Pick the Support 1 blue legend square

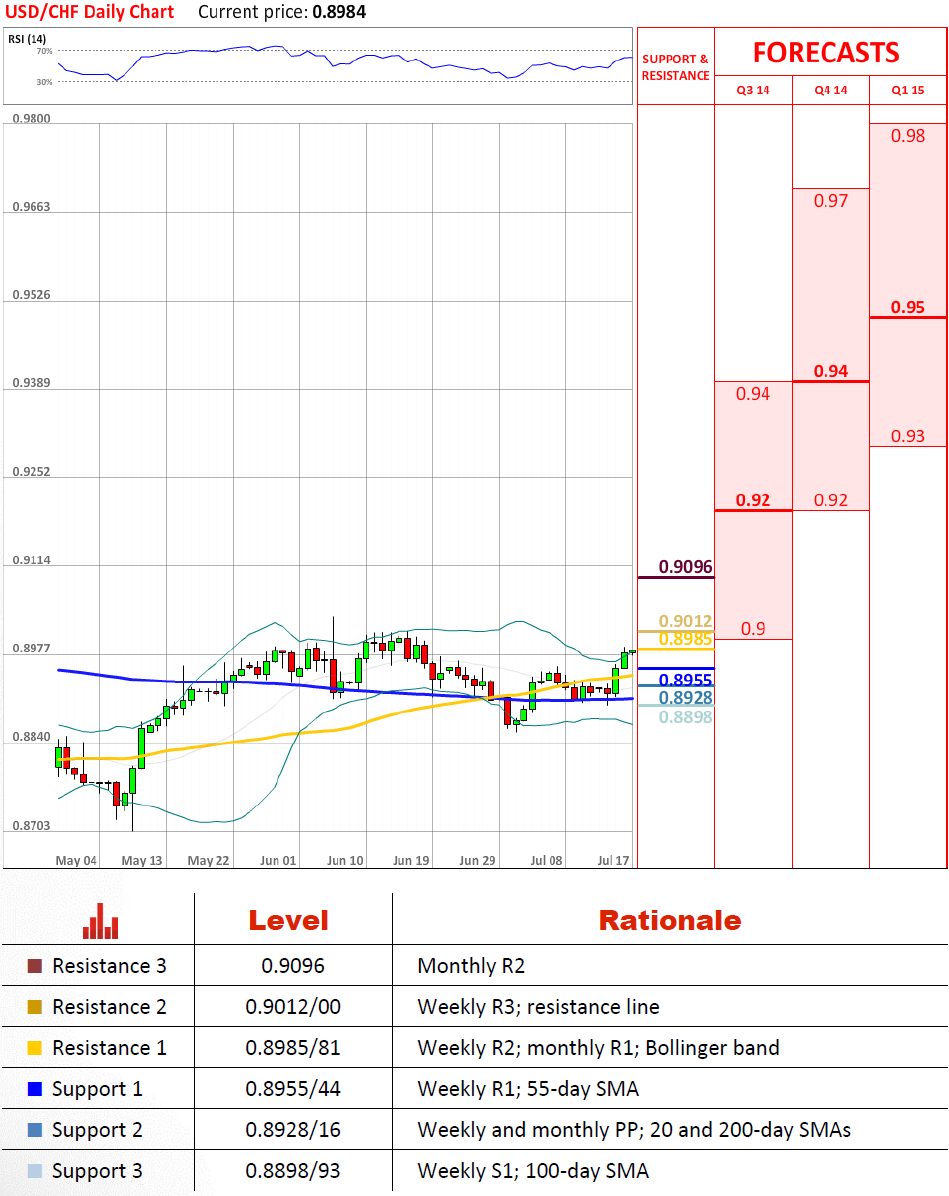35,1089
